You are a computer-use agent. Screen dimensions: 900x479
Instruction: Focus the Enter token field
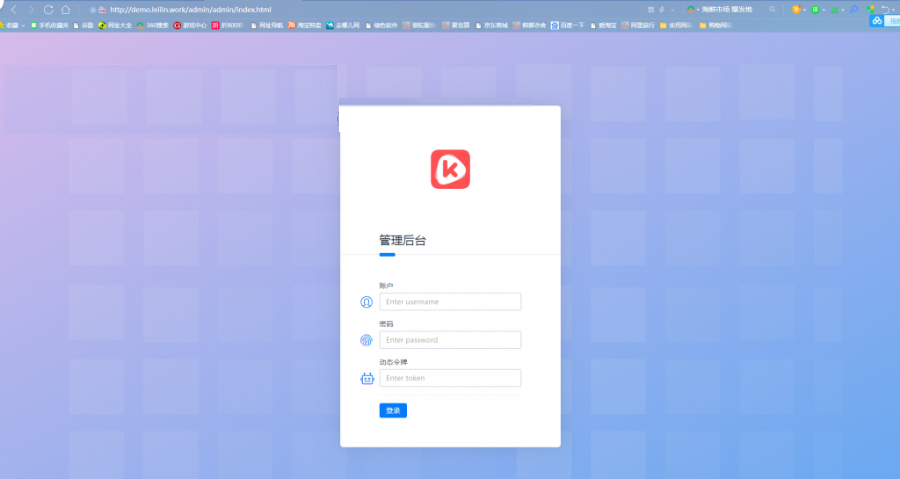click(x=451, y=378)
